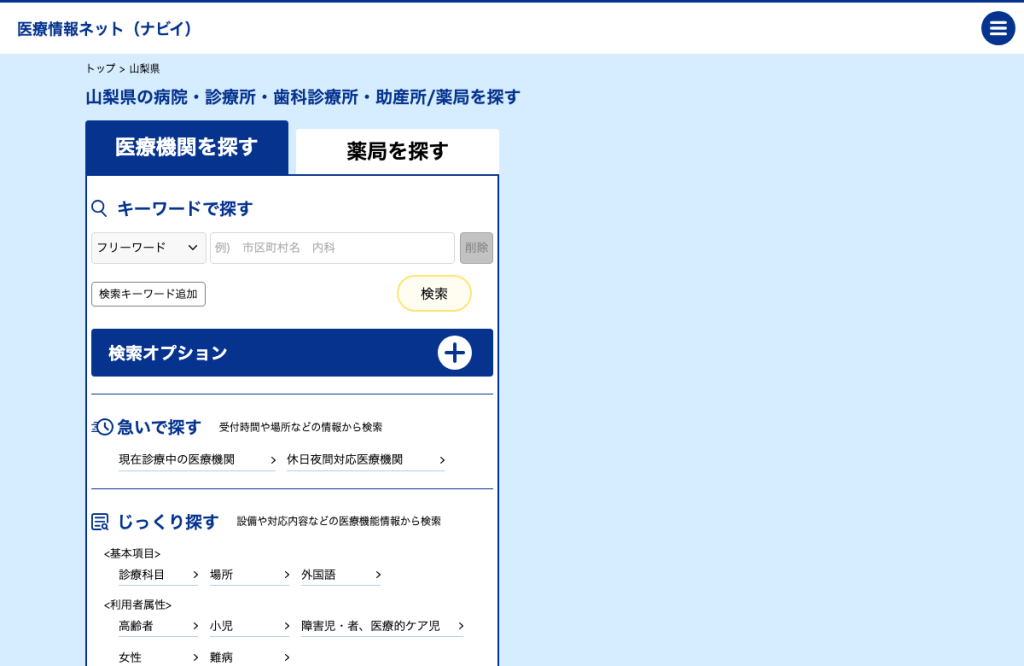Click the 削除 button
This screenshot has height=666, width=1024.
pyautogui.click(x=476, y=247)
